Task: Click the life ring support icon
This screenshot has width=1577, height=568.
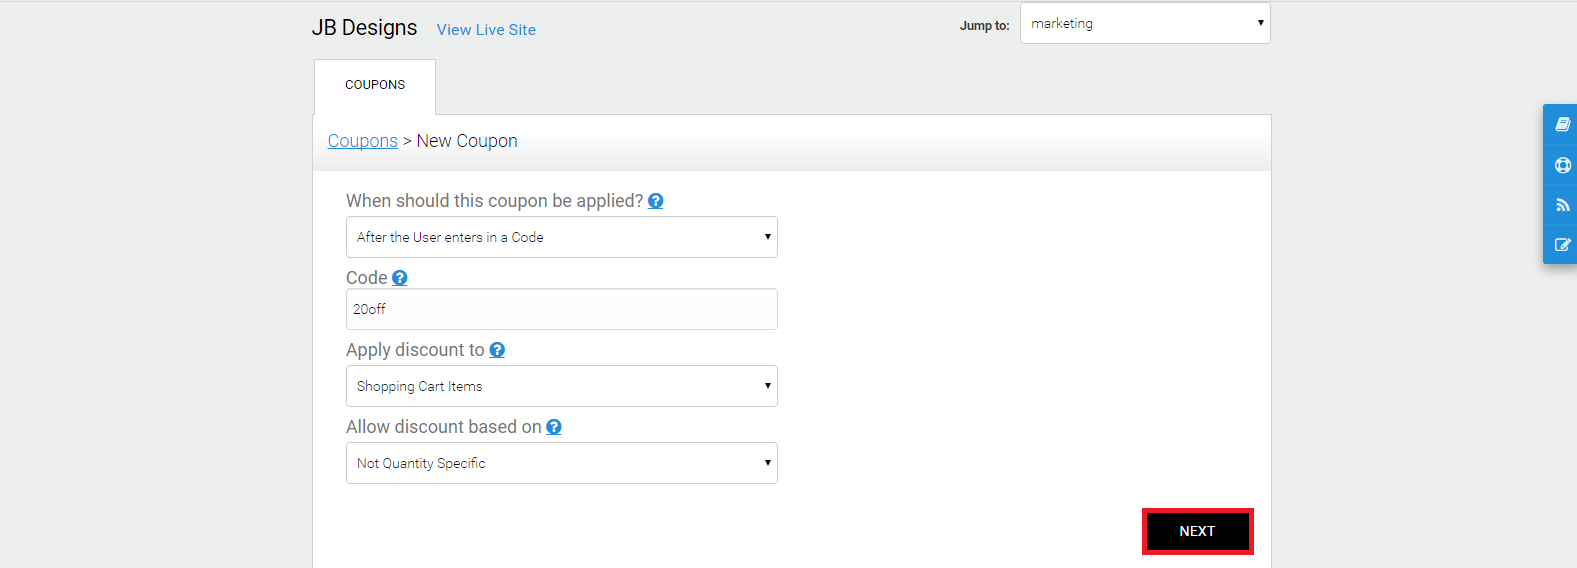Action: click(1562, 165)
